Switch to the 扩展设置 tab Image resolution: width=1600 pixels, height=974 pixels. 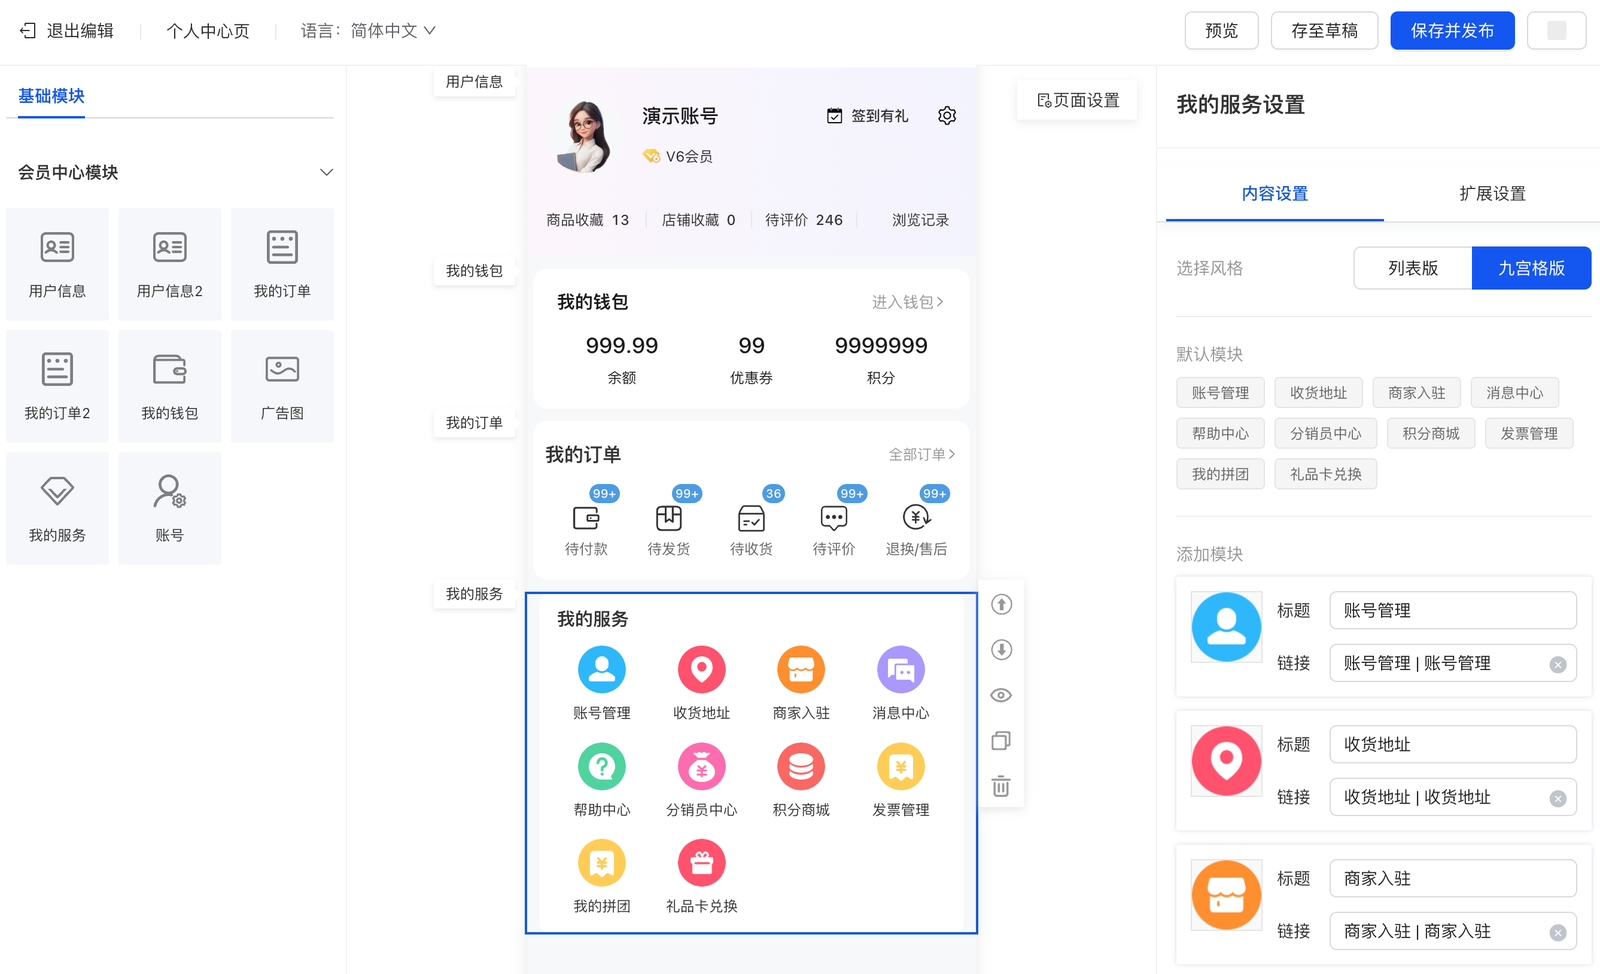[x=1492, y=193]
